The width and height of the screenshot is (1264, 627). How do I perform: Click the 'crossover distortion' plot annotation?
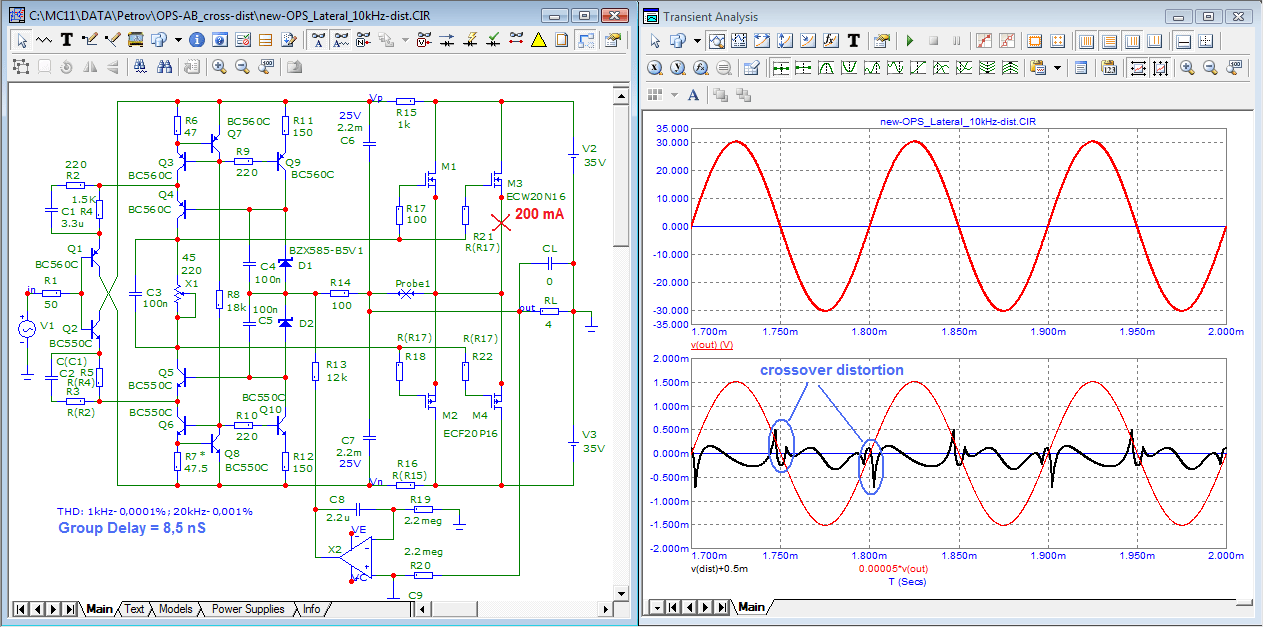[831, 370]
